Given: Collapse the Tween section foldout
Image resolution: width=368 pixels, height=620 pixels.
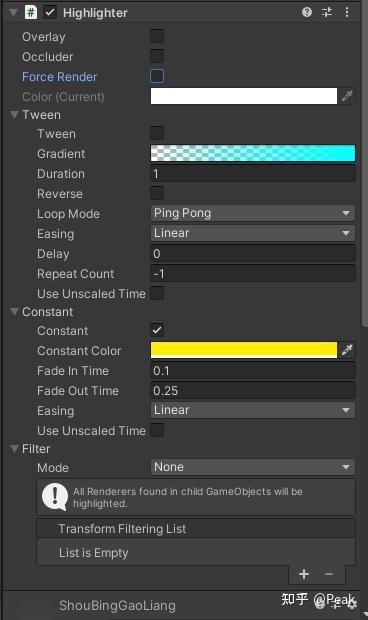Looking at the screenshot, I should point(15,115).
